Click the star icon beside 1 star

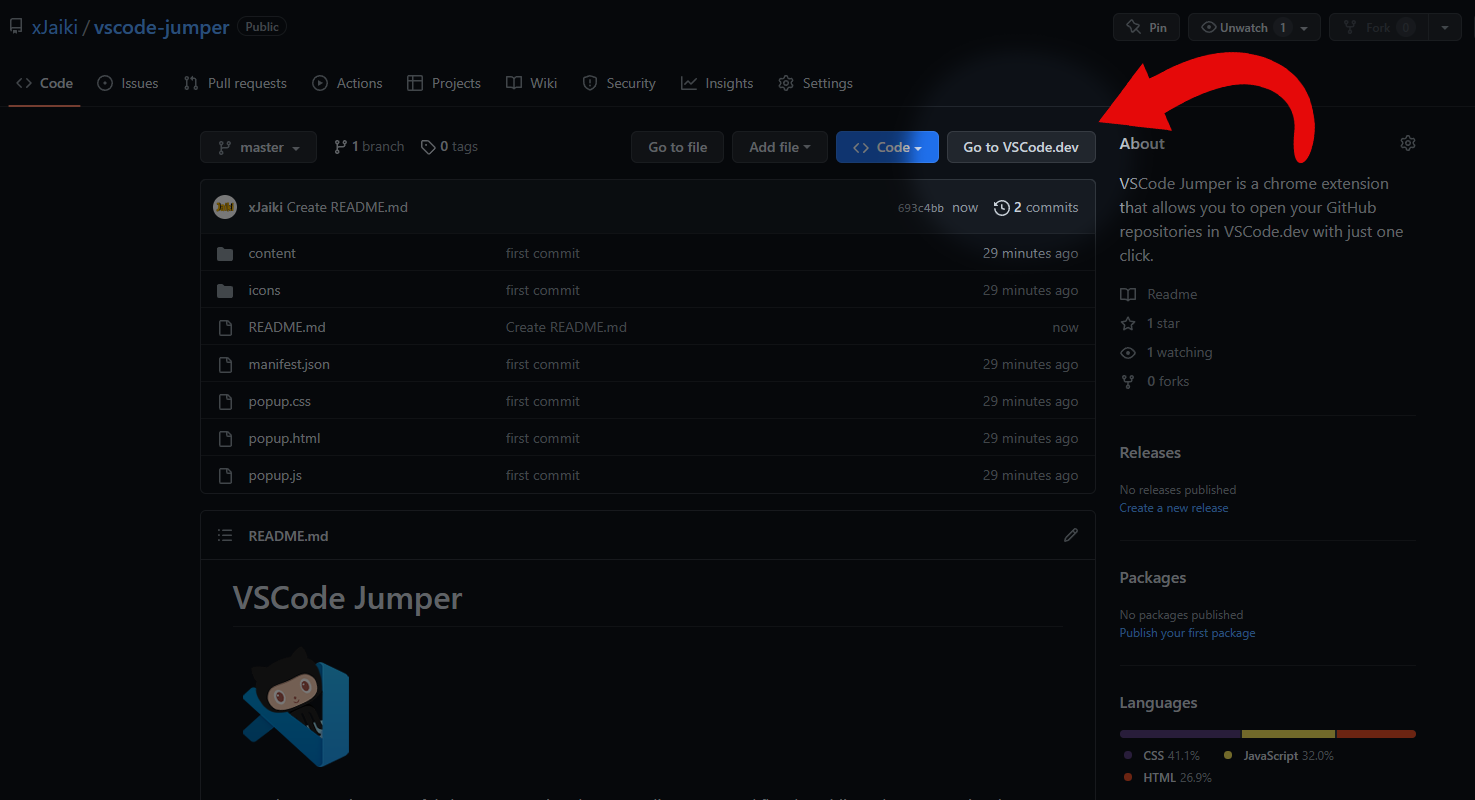pyautogui.click(x=1128, y=324)
